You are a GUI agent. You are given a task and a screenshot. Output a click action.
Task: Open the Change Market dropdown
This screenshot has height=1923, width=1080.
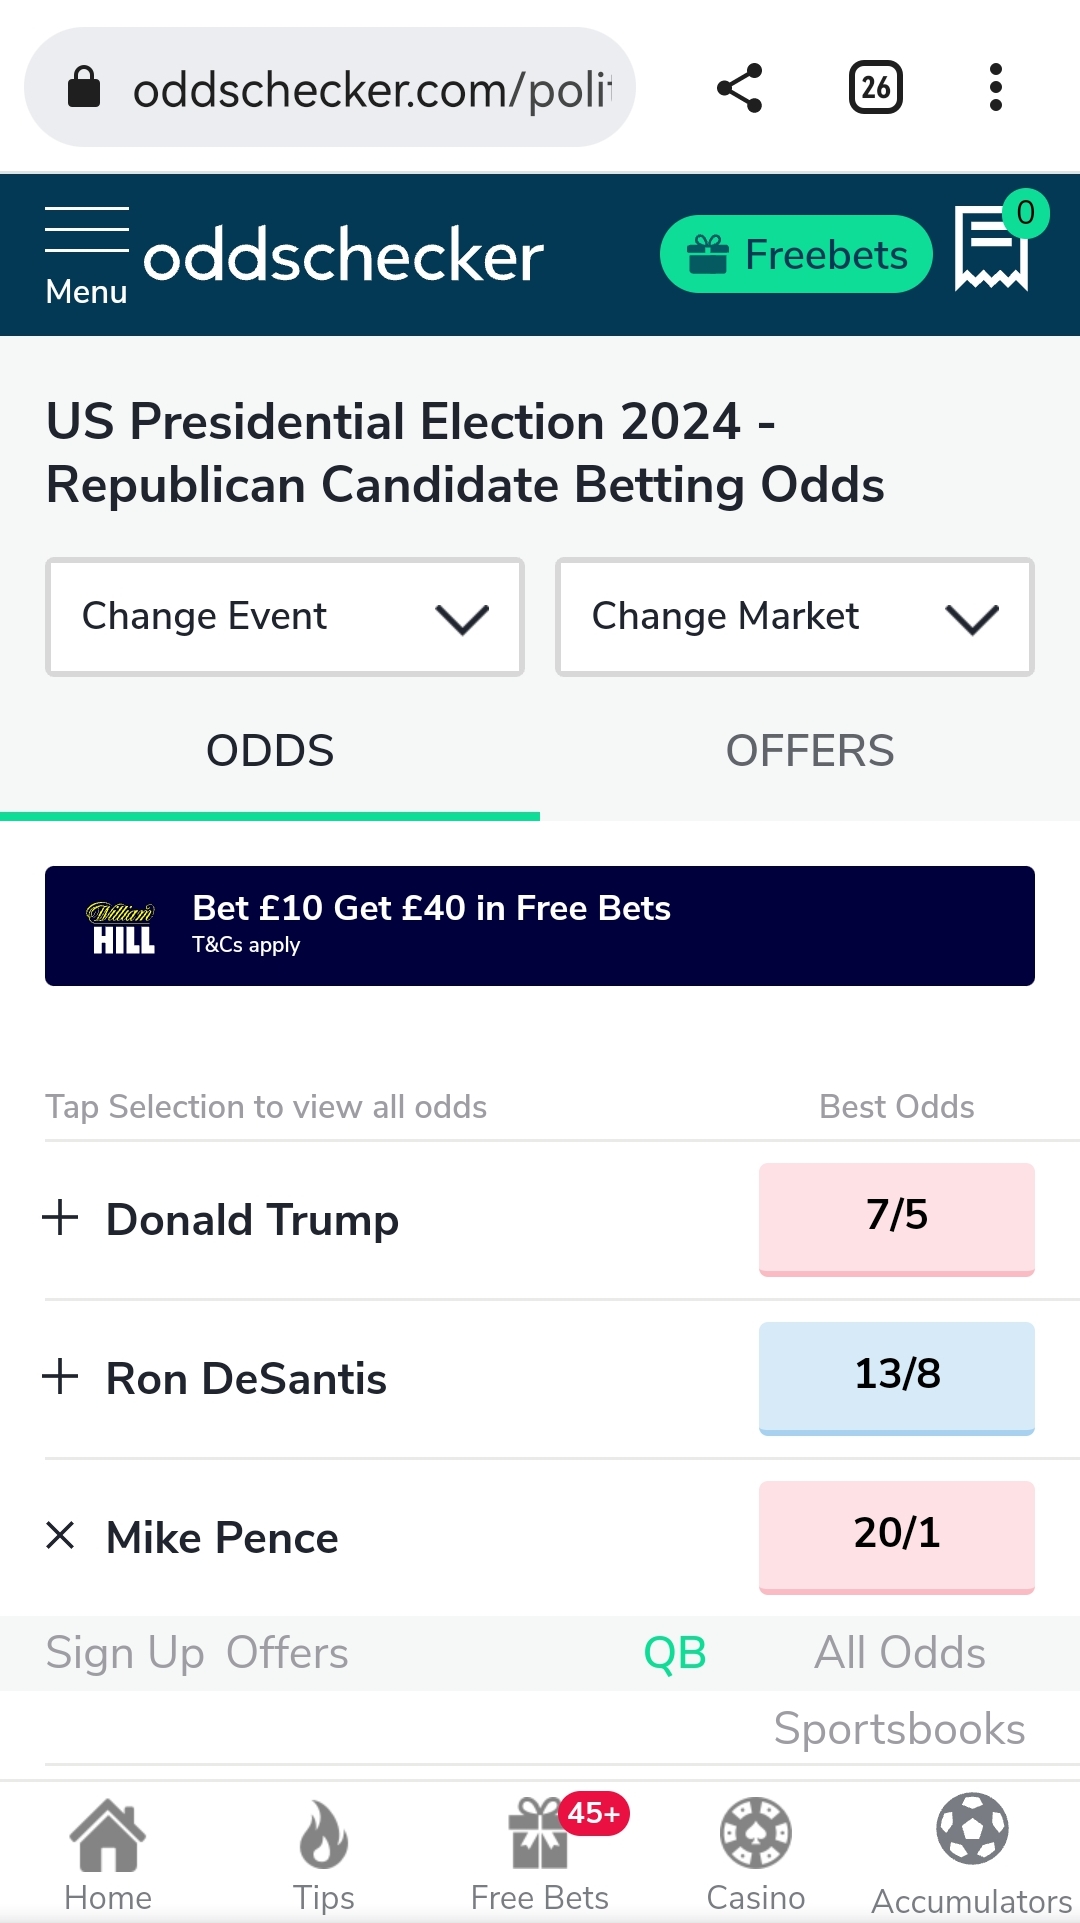(795, 617)
